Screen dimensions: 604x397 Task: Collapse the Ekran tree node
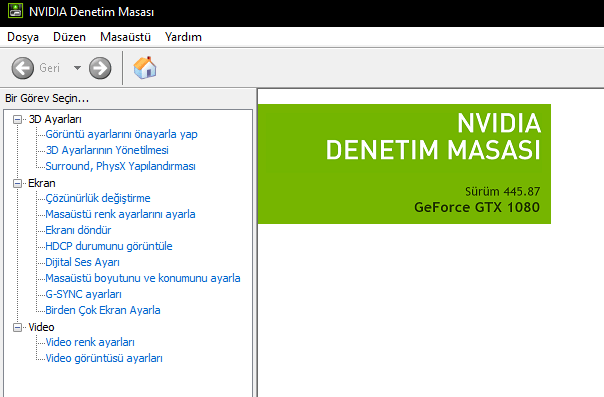[17, 183]
